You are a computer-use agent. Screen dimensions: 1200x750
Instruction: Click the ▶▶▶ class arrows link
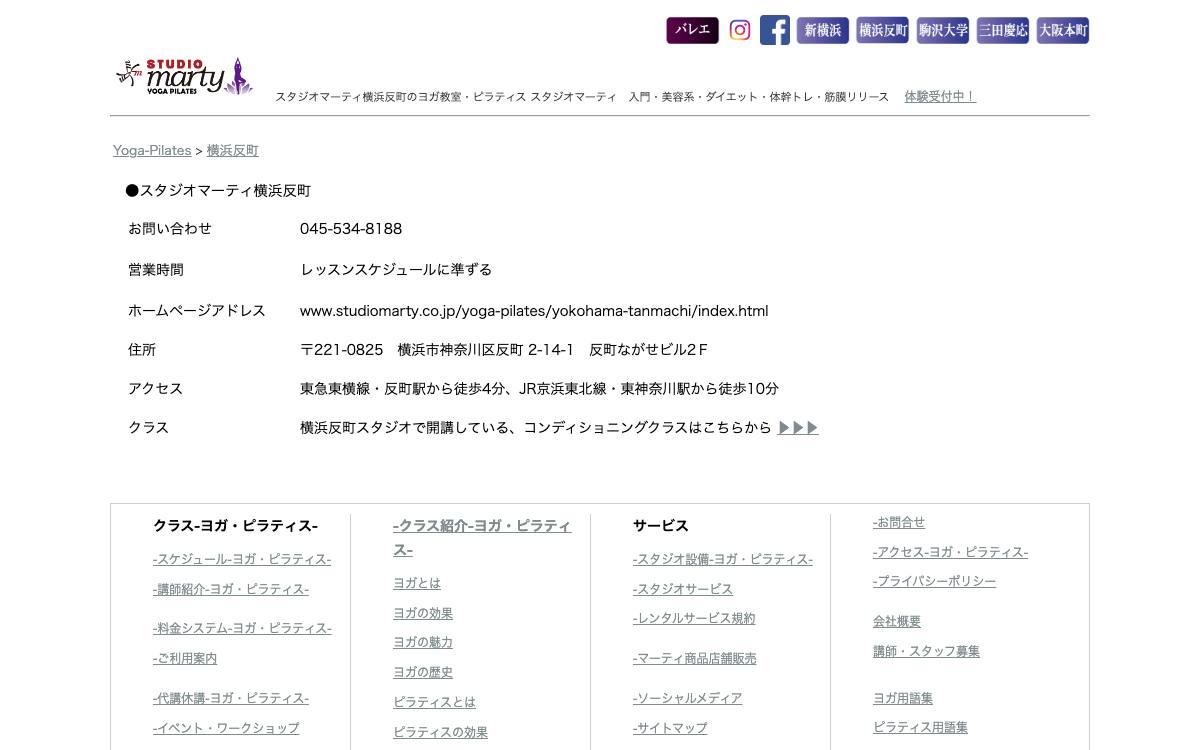pos(798,428)
